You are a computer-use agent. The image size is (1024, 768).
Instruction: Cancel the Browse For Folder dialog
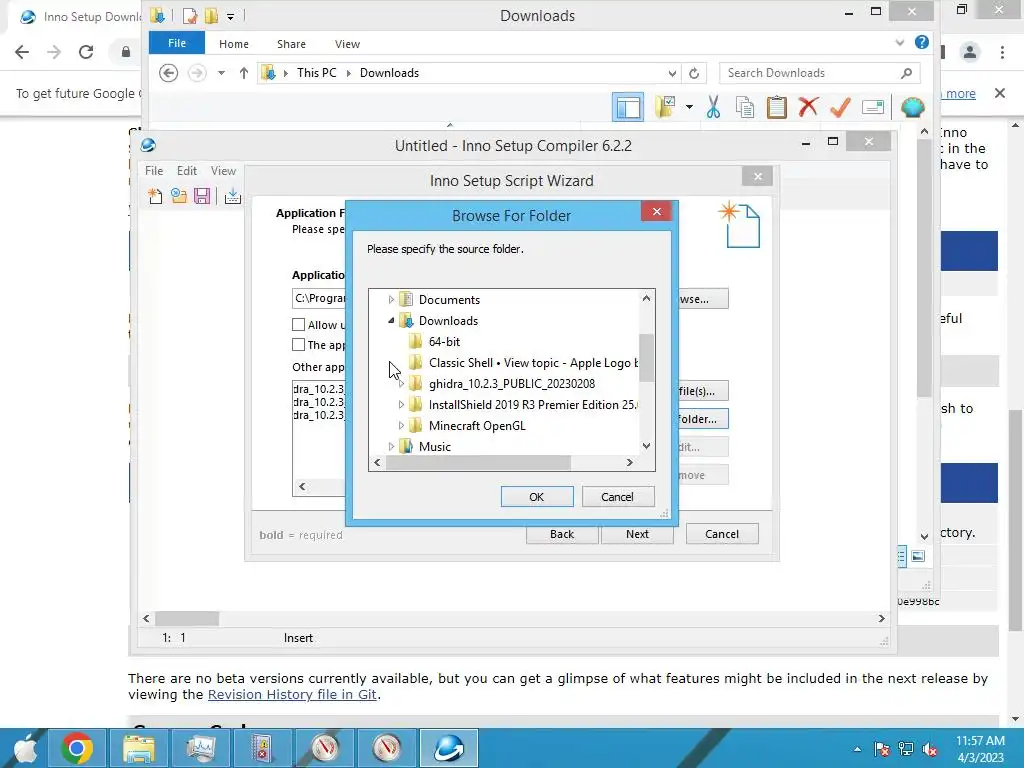(x=617, y=497)
